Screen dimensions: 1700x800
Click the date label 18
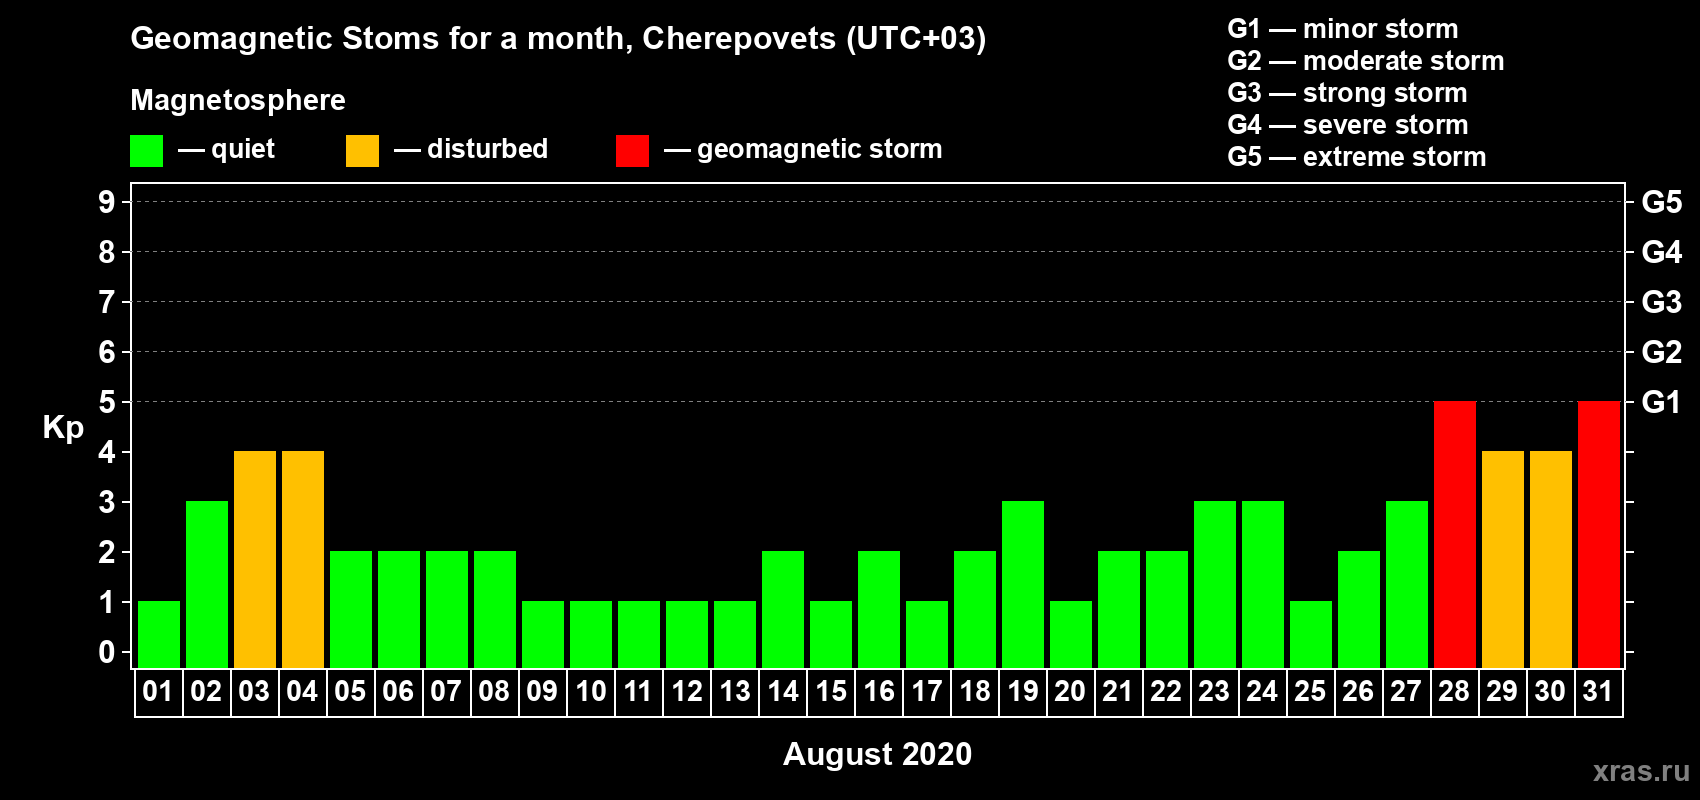974,692
